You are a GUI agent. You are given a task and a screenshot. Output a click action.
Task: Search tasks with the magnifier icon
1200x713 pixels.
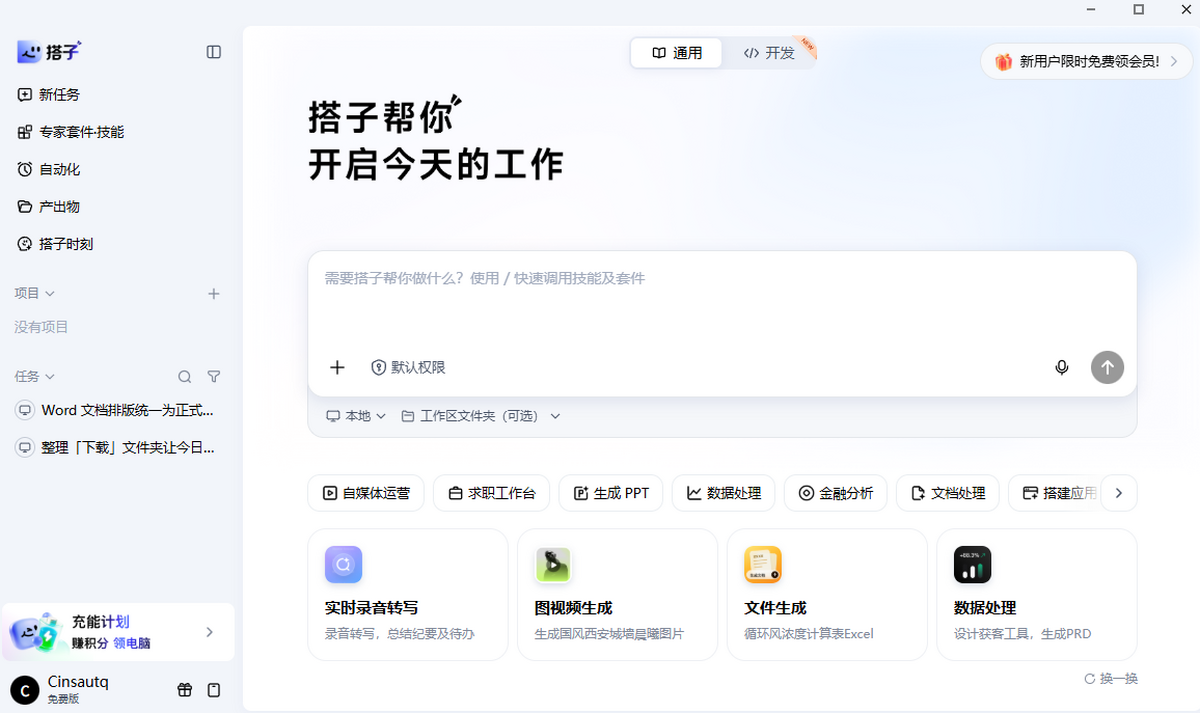[x=184, y=377]
